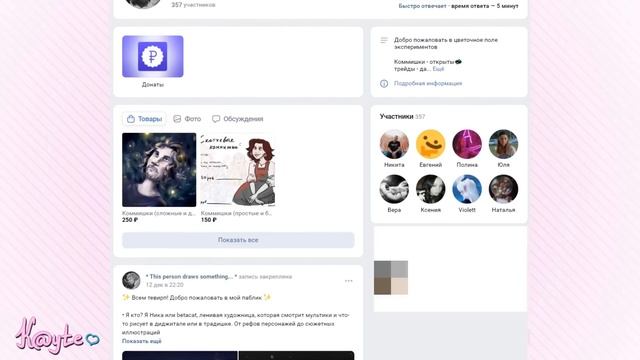Click the price text '150 ₽'

(209, 220)
